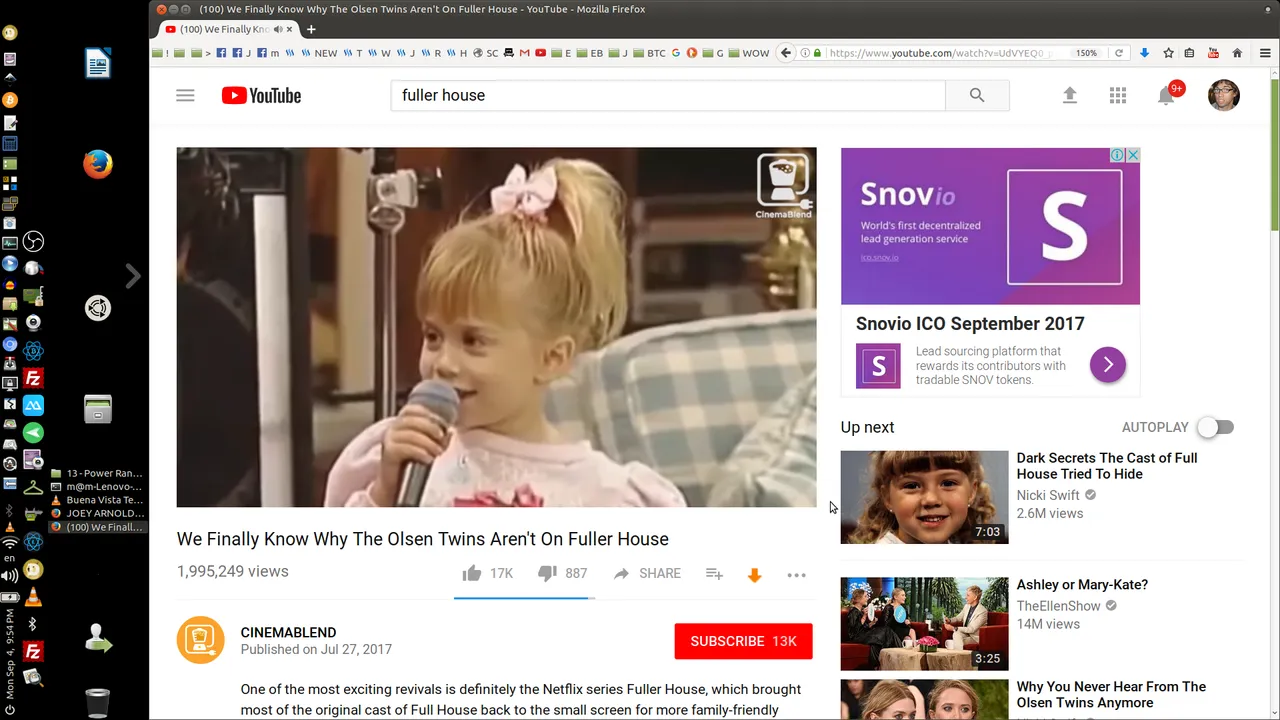1280x720 pixels.
Task: Click the ad info AdChoices icon
Action: [x=1118, y=155]
